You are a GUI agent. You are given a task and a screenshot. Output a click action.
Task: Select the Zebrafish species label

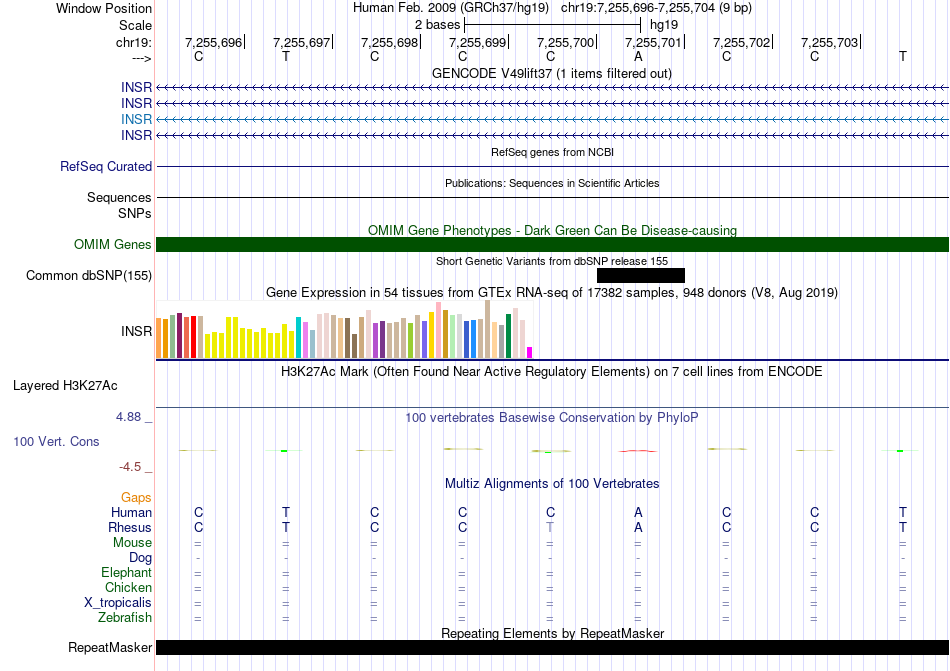coord(126,618)
